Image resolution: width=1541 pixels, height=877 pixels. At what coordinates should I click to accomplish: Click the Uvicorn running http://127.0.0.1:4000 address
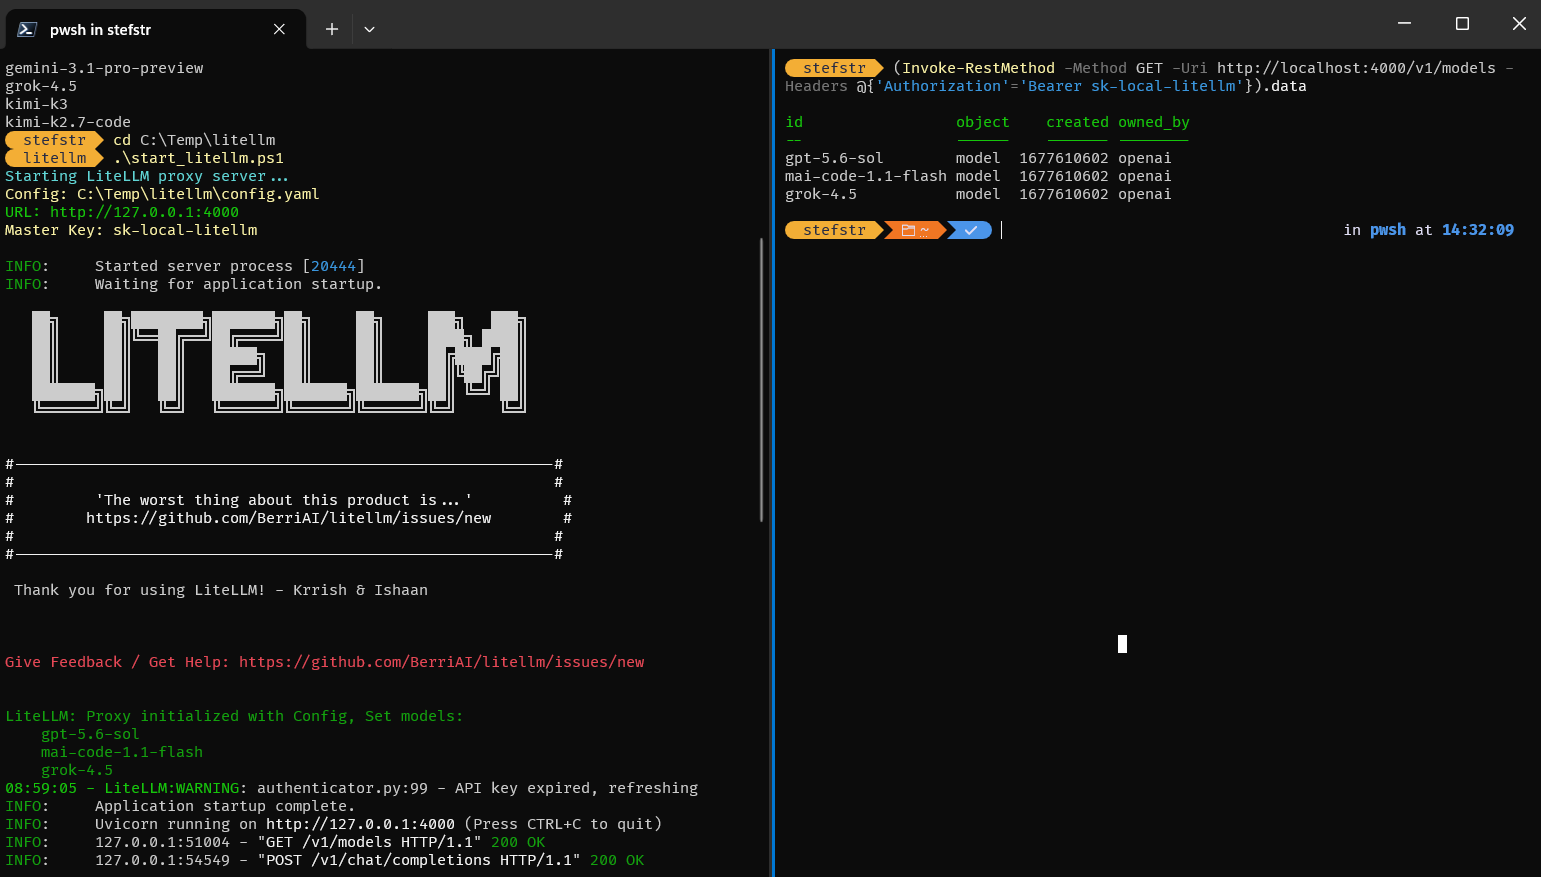pyautogui.click(x=360, y=824)
